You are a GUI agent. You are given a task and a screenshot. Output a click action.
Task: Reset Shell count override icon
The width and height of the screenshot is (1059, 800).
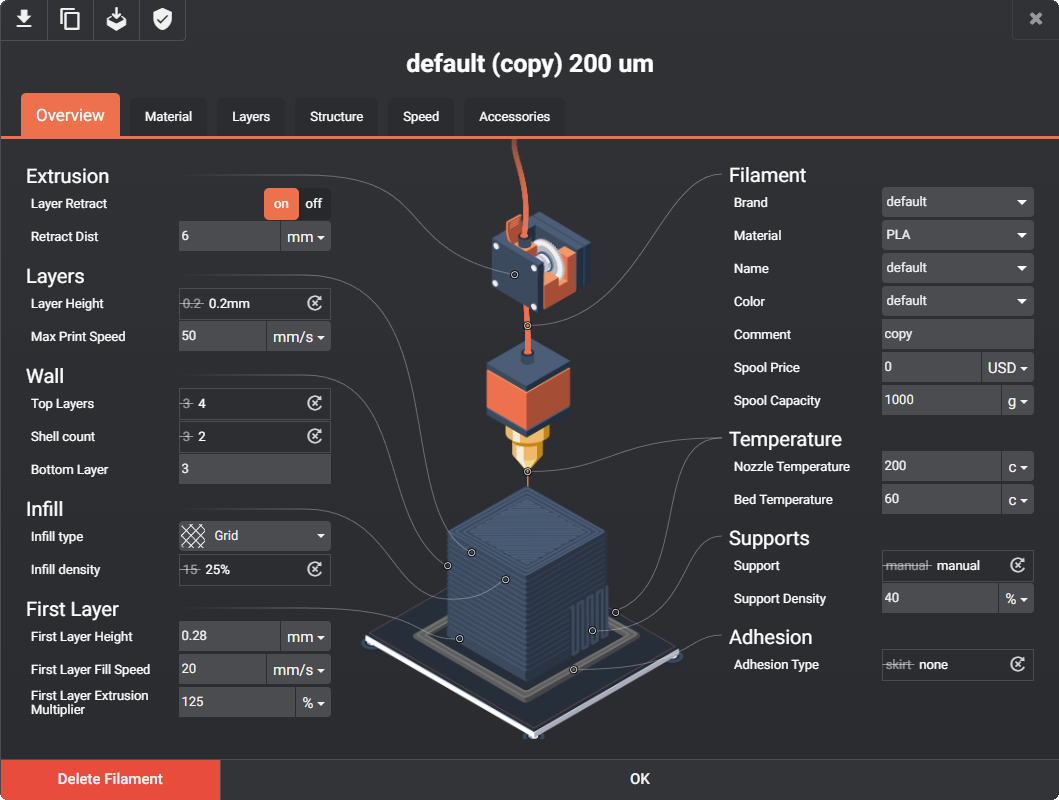[315, 436]
